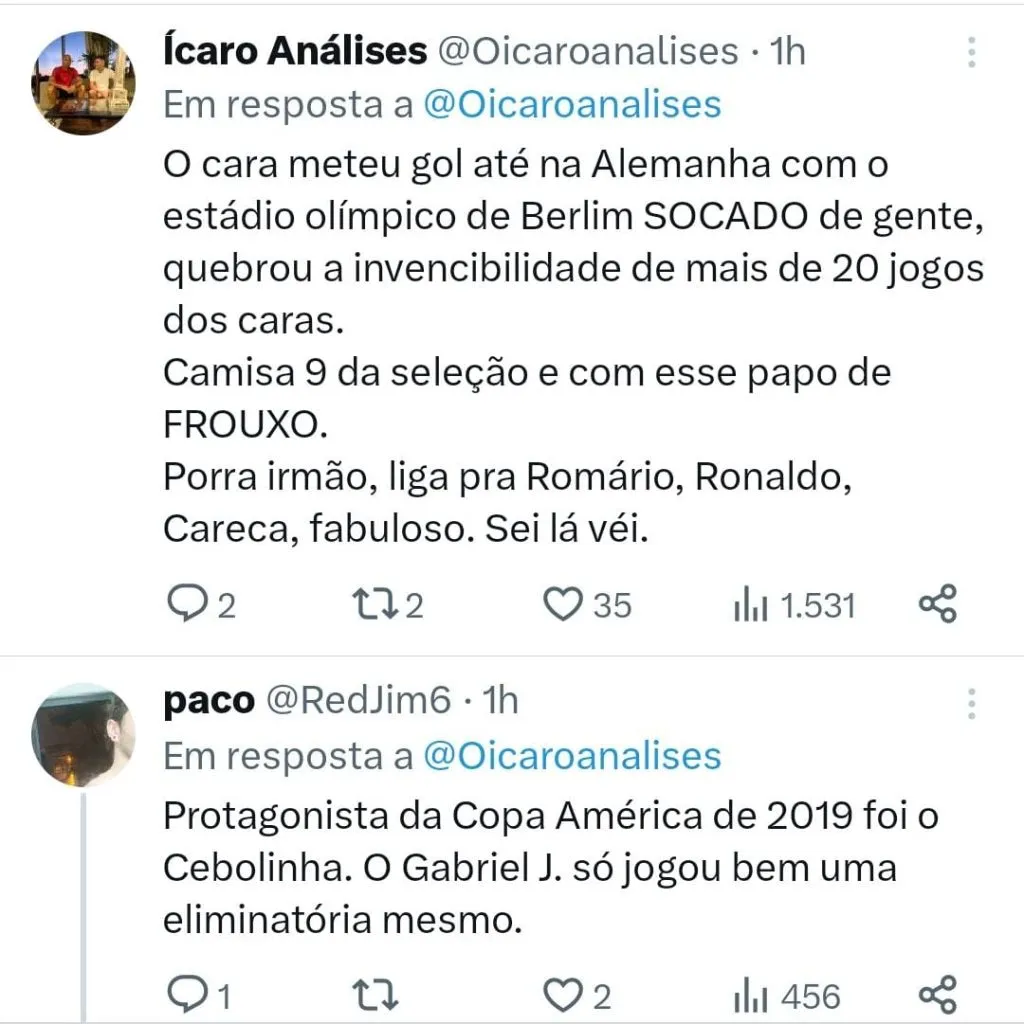Share paco's tweet

[938, 994]
